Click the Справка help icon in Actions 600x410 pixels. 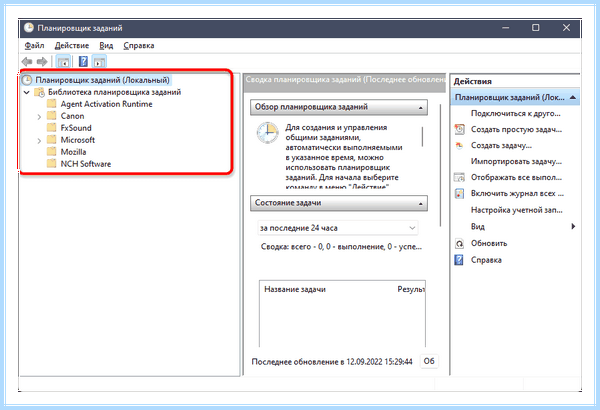pyautogui.click(x=459, y=260)
